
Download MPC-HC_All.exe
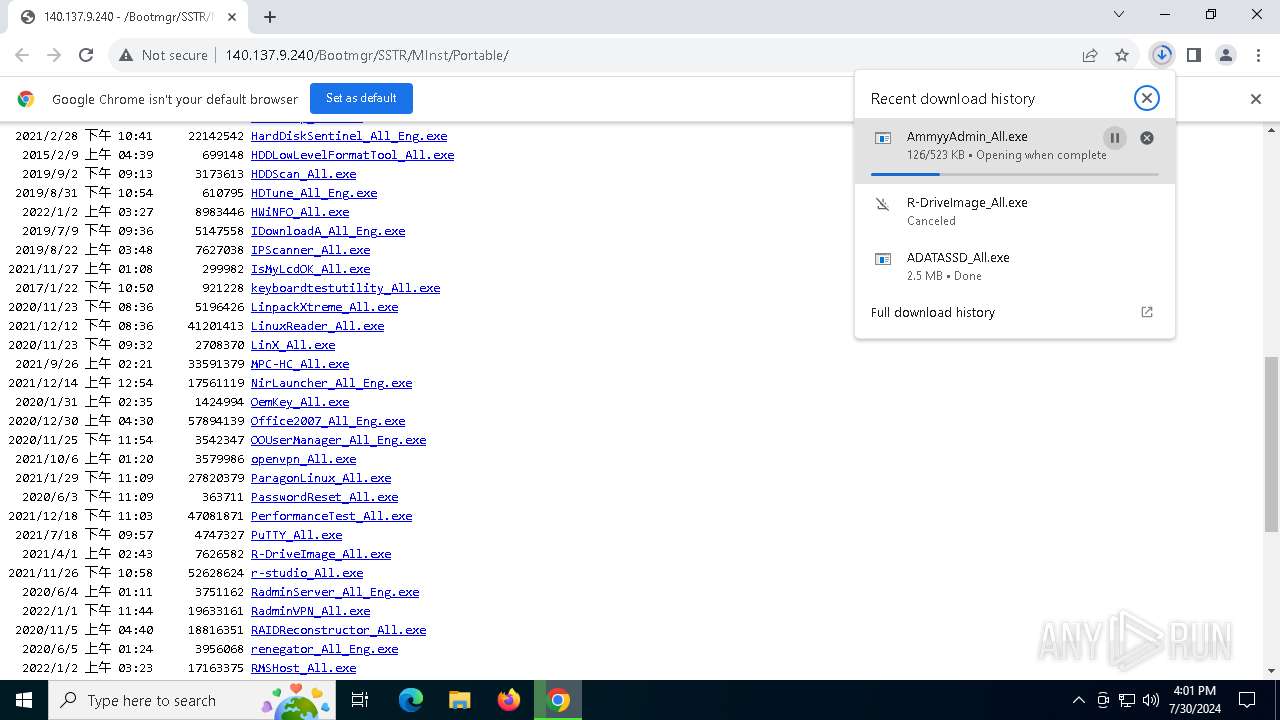click(x=300, y=364)
